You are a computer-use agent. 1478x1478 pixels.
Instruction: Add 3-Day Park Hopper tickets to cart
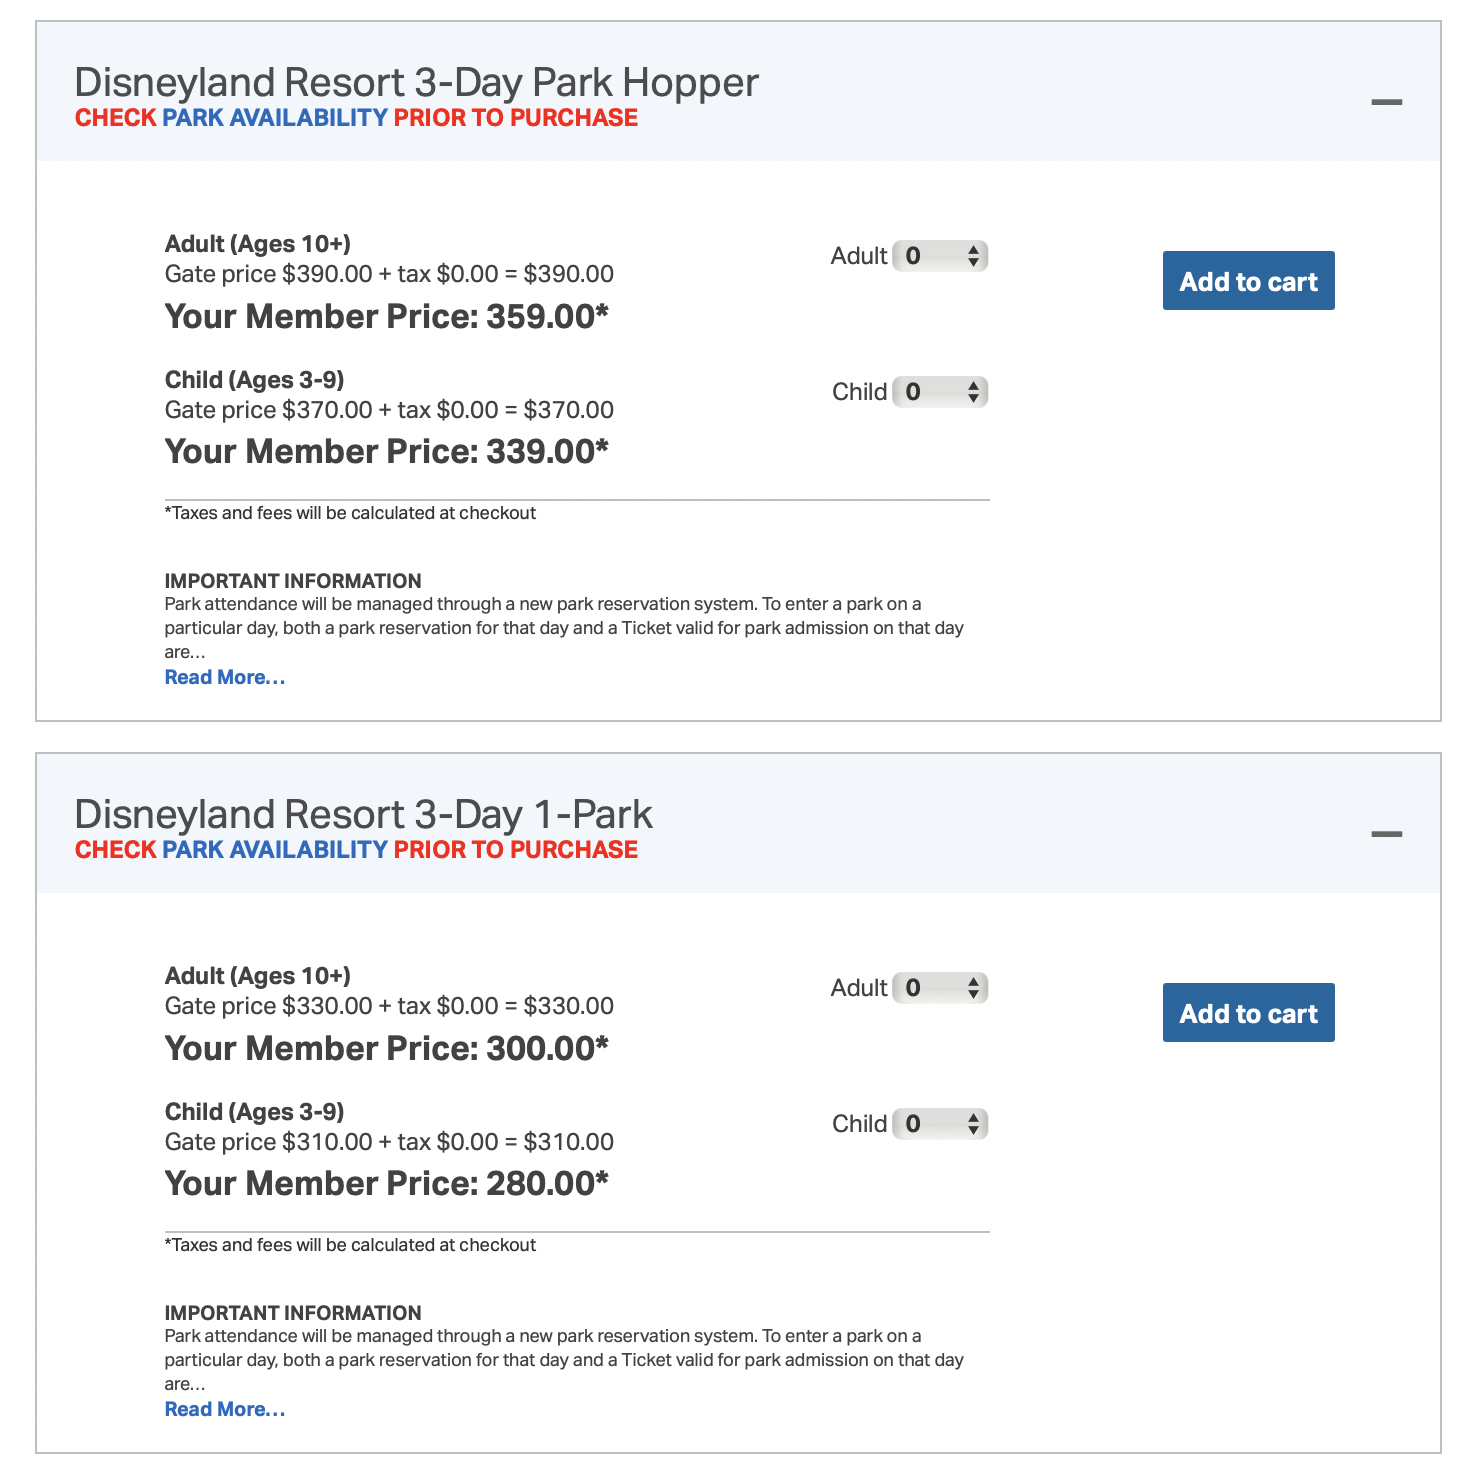click(1248, 281)
